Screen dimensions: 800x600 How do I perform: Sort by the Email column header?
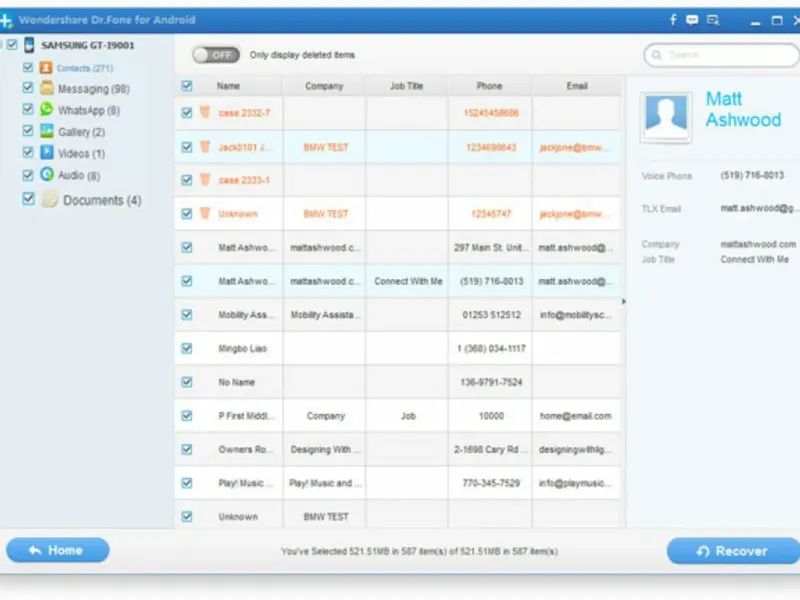(577, 86)
